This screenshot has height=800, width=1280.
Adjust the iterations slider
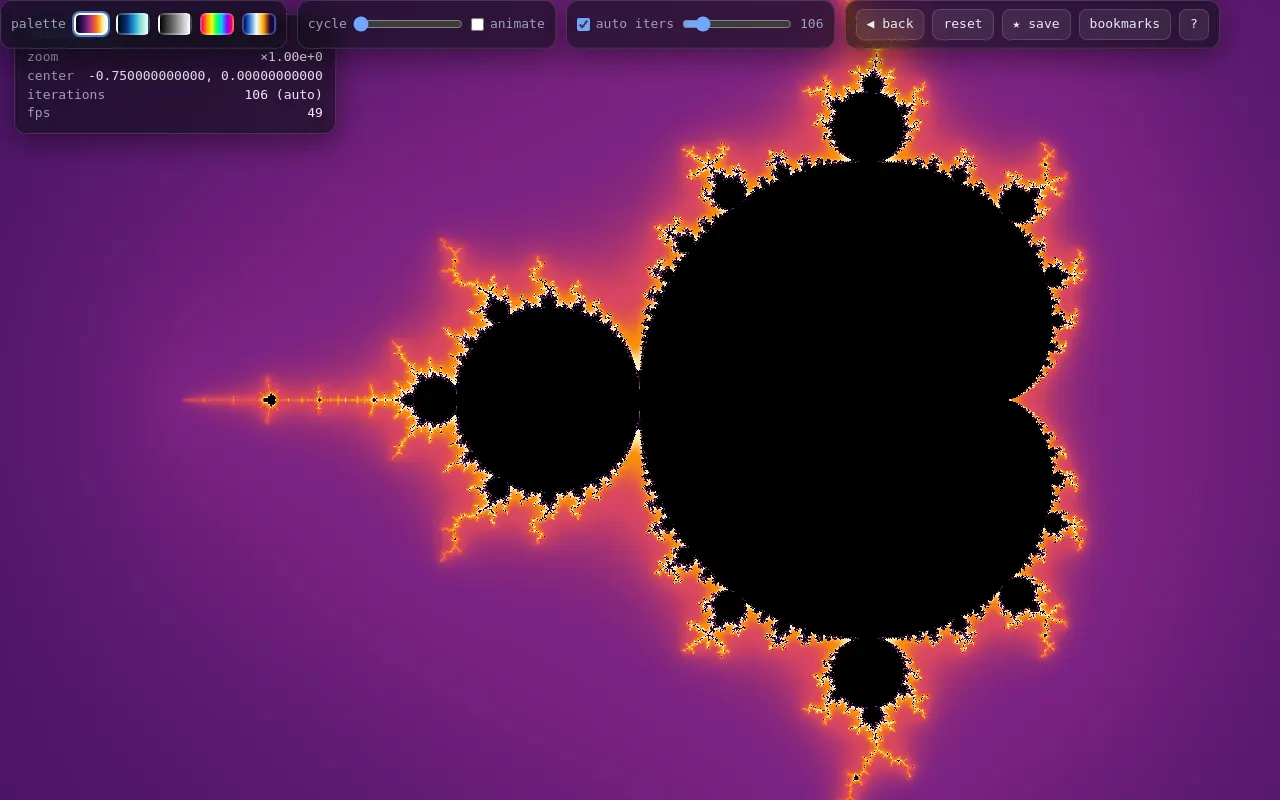[737, 24]
